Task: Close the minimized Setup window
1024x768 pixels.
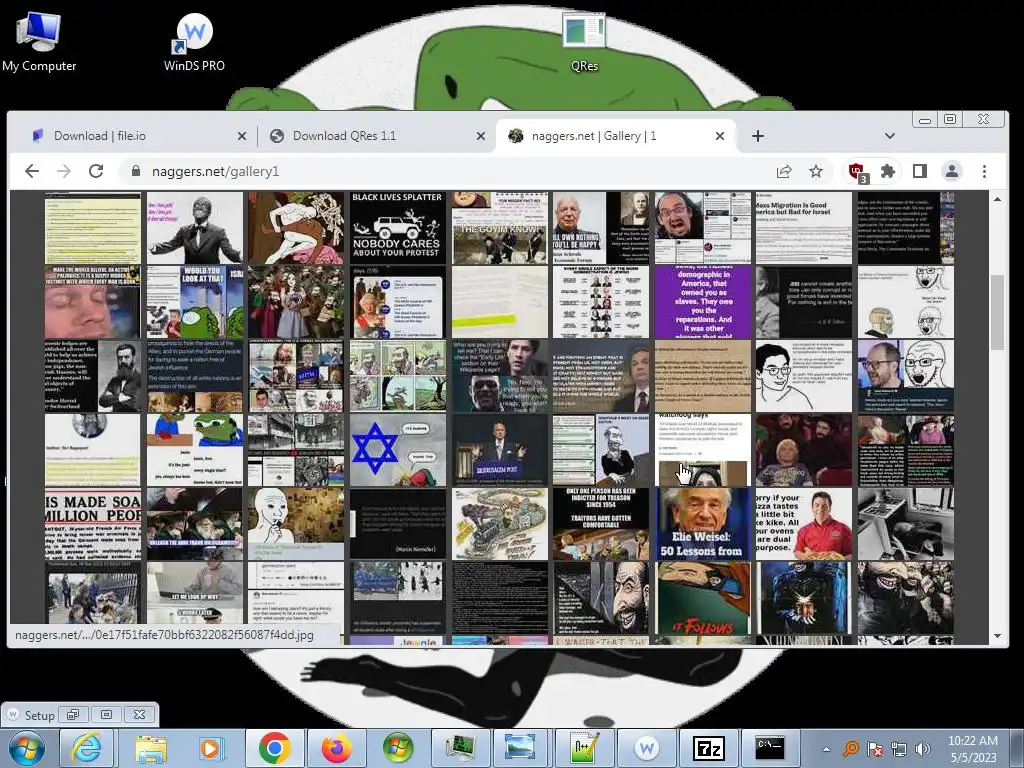Action: click(x=139, y=715)
